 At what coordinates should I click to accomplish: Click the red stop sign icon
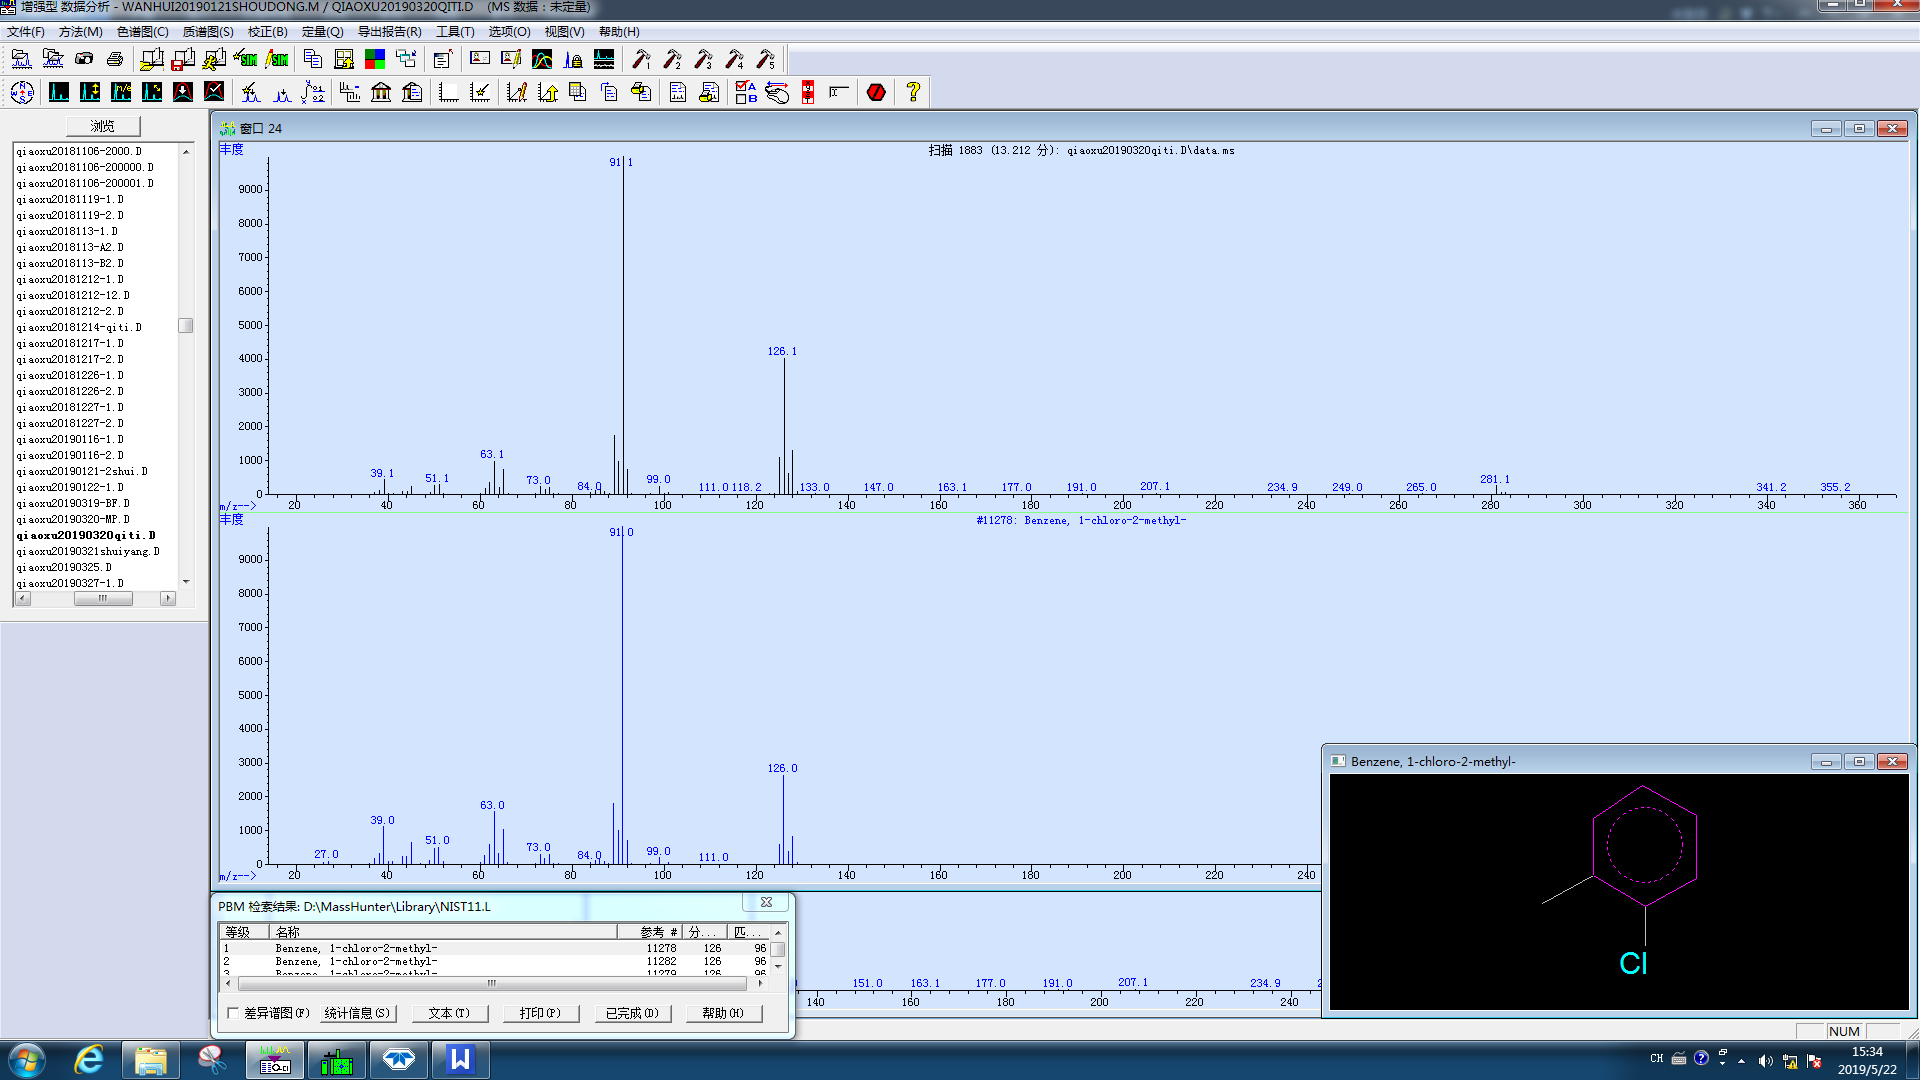tap(876, 93)
